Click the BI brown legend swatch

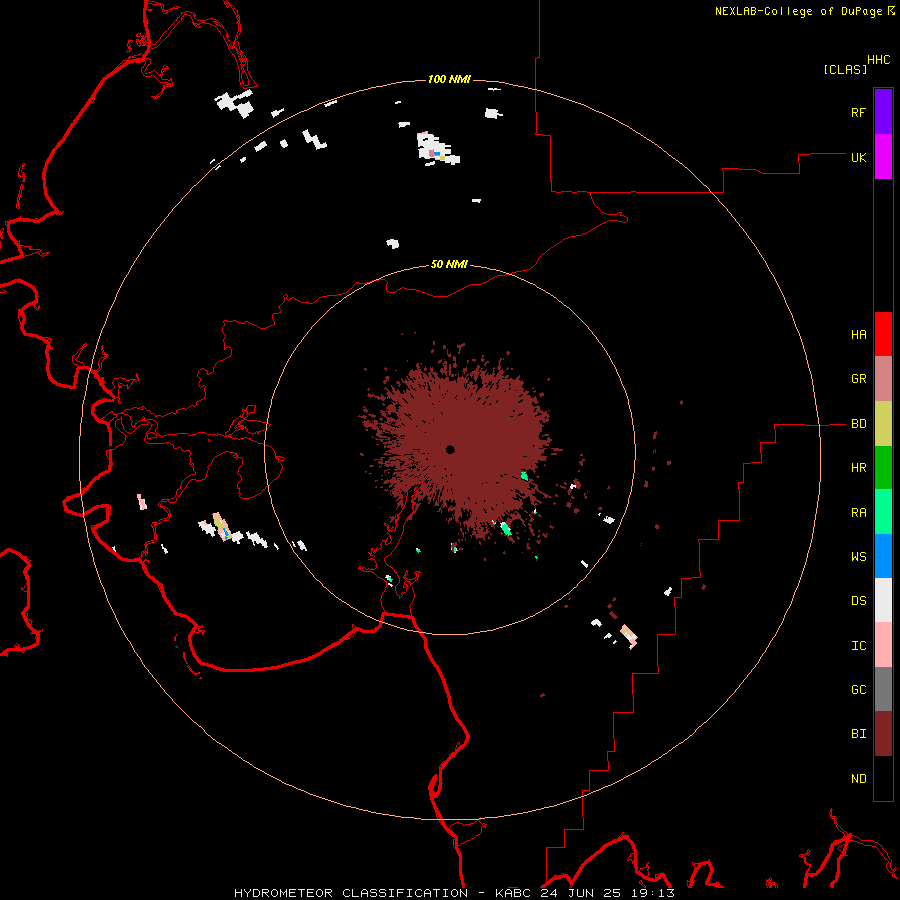pos(883,734)
